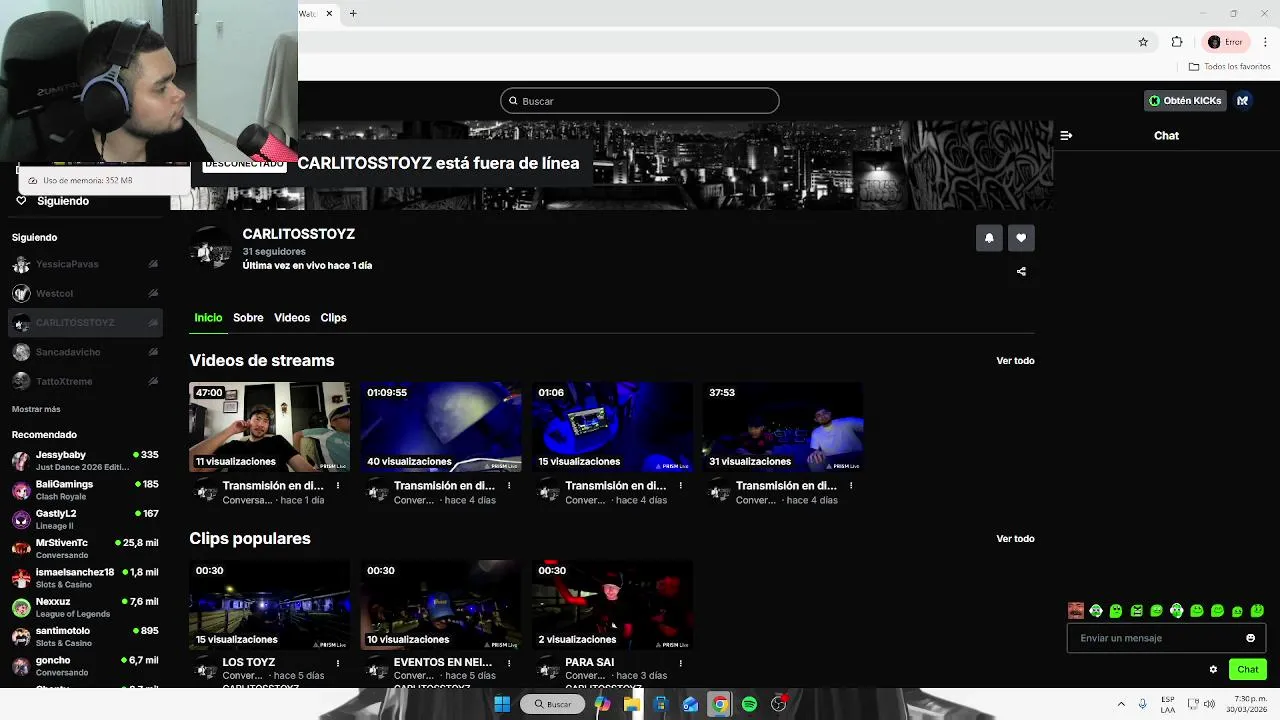
Task: Click the taskbar Buscar search box
Action: (x=553, y=704)
